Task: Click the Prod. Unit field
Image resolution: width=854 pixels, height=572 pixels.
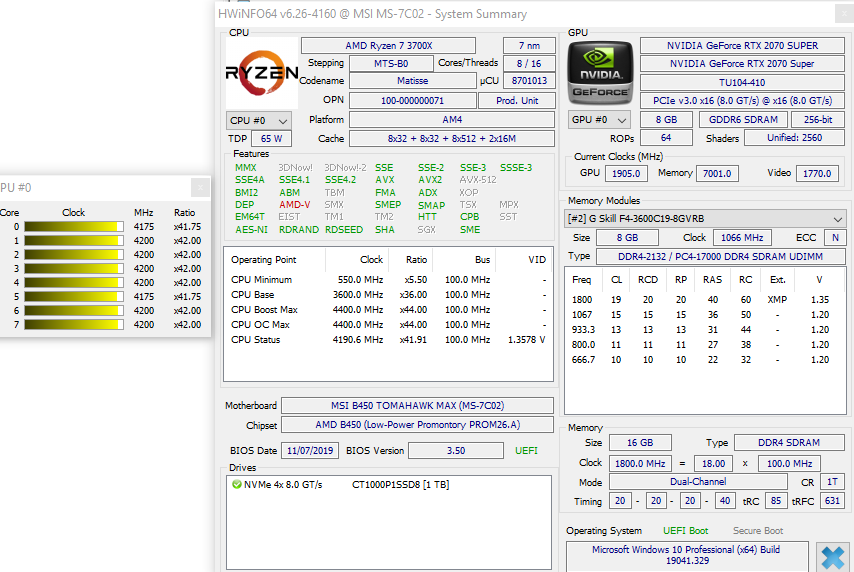Action: tap(517, 101)
